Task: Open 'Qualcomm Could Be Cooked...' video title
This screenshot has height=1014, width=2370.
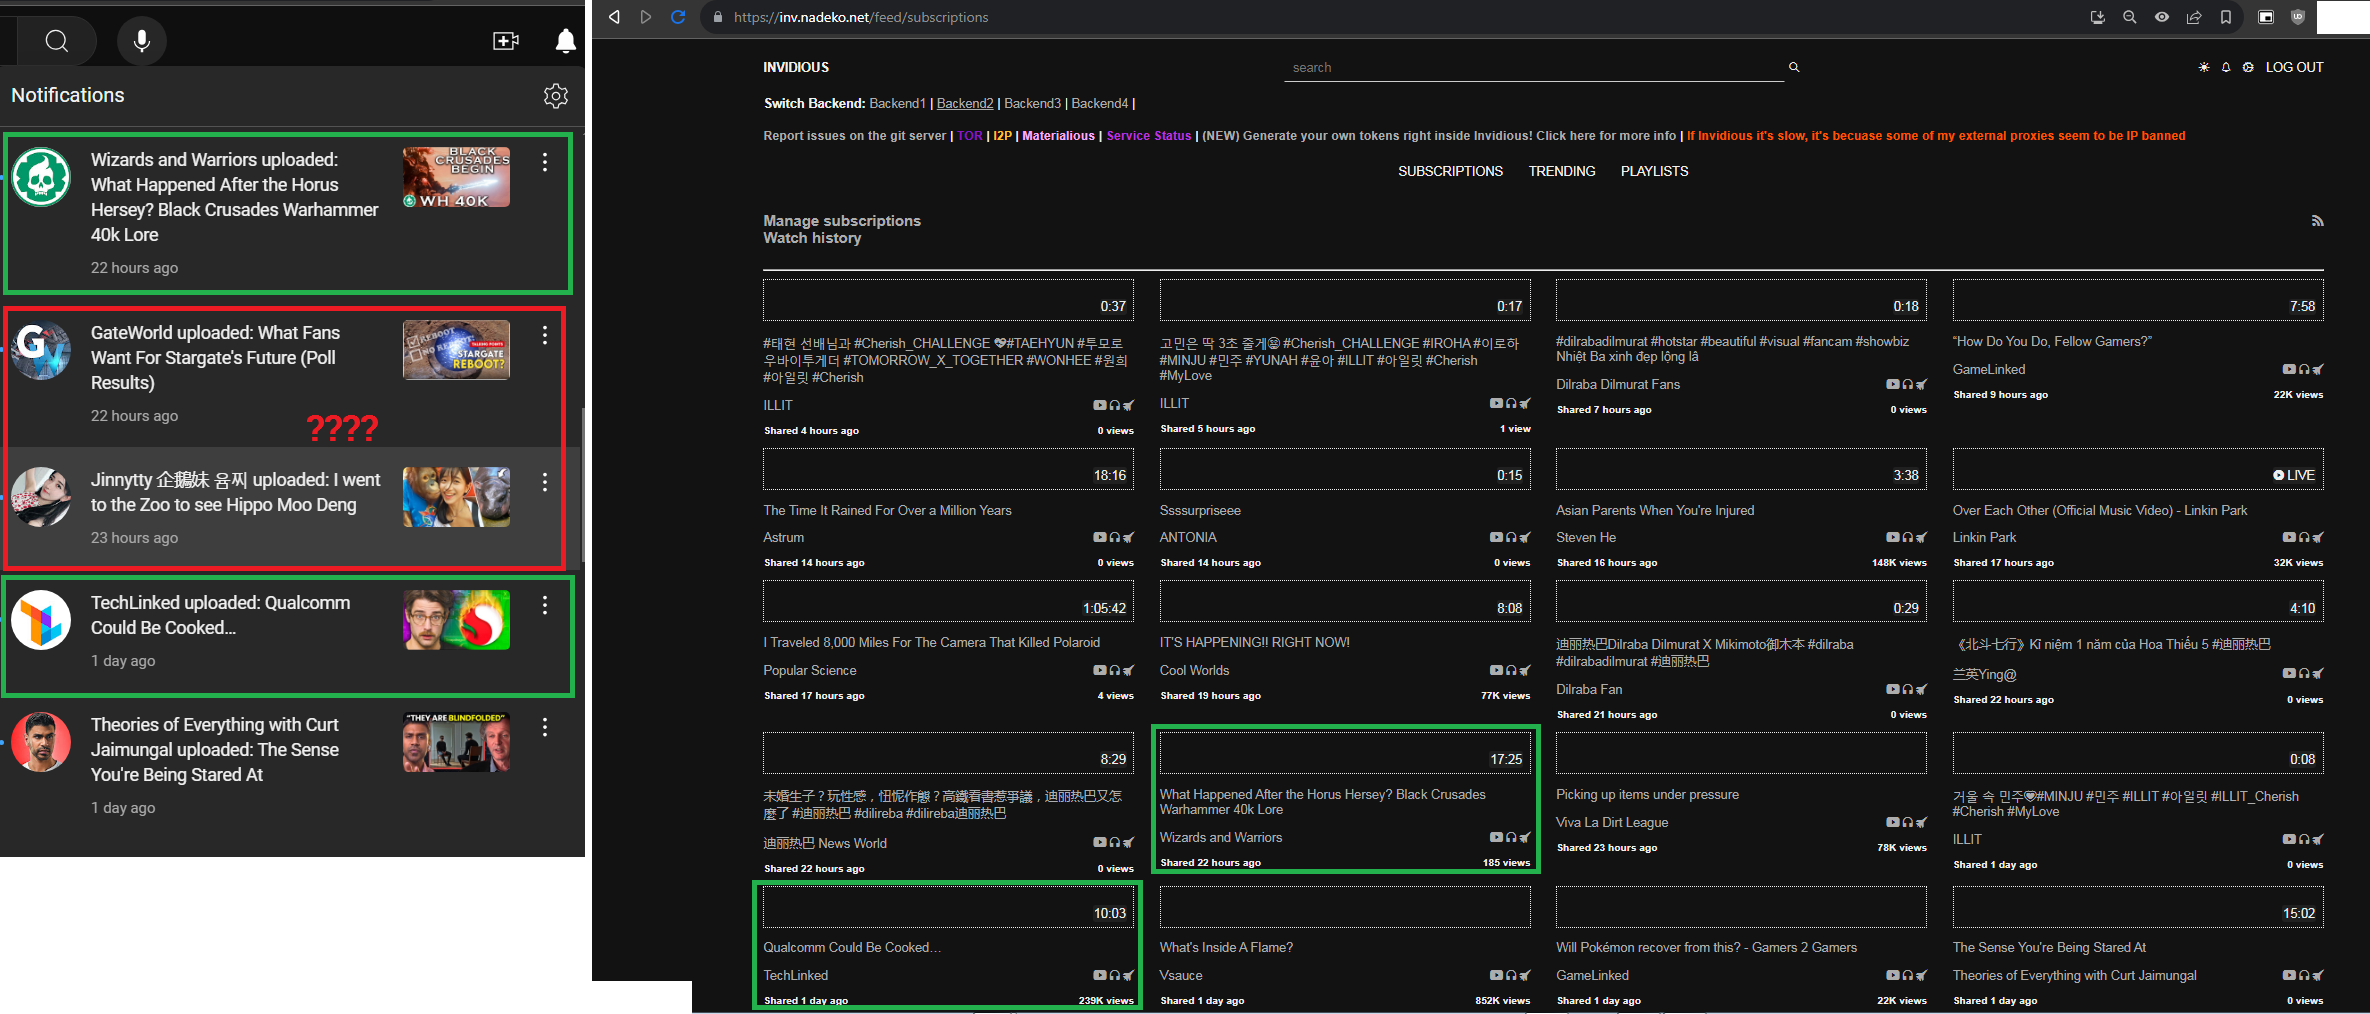Action: pyautogui.click(x=852, y=947)
